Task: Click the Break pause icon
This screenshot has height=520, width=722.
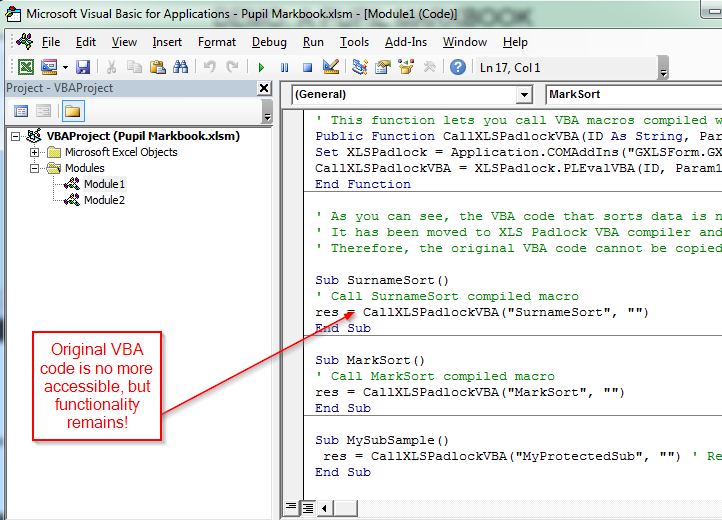Action: pyautogui.click(x=285, y=68)
